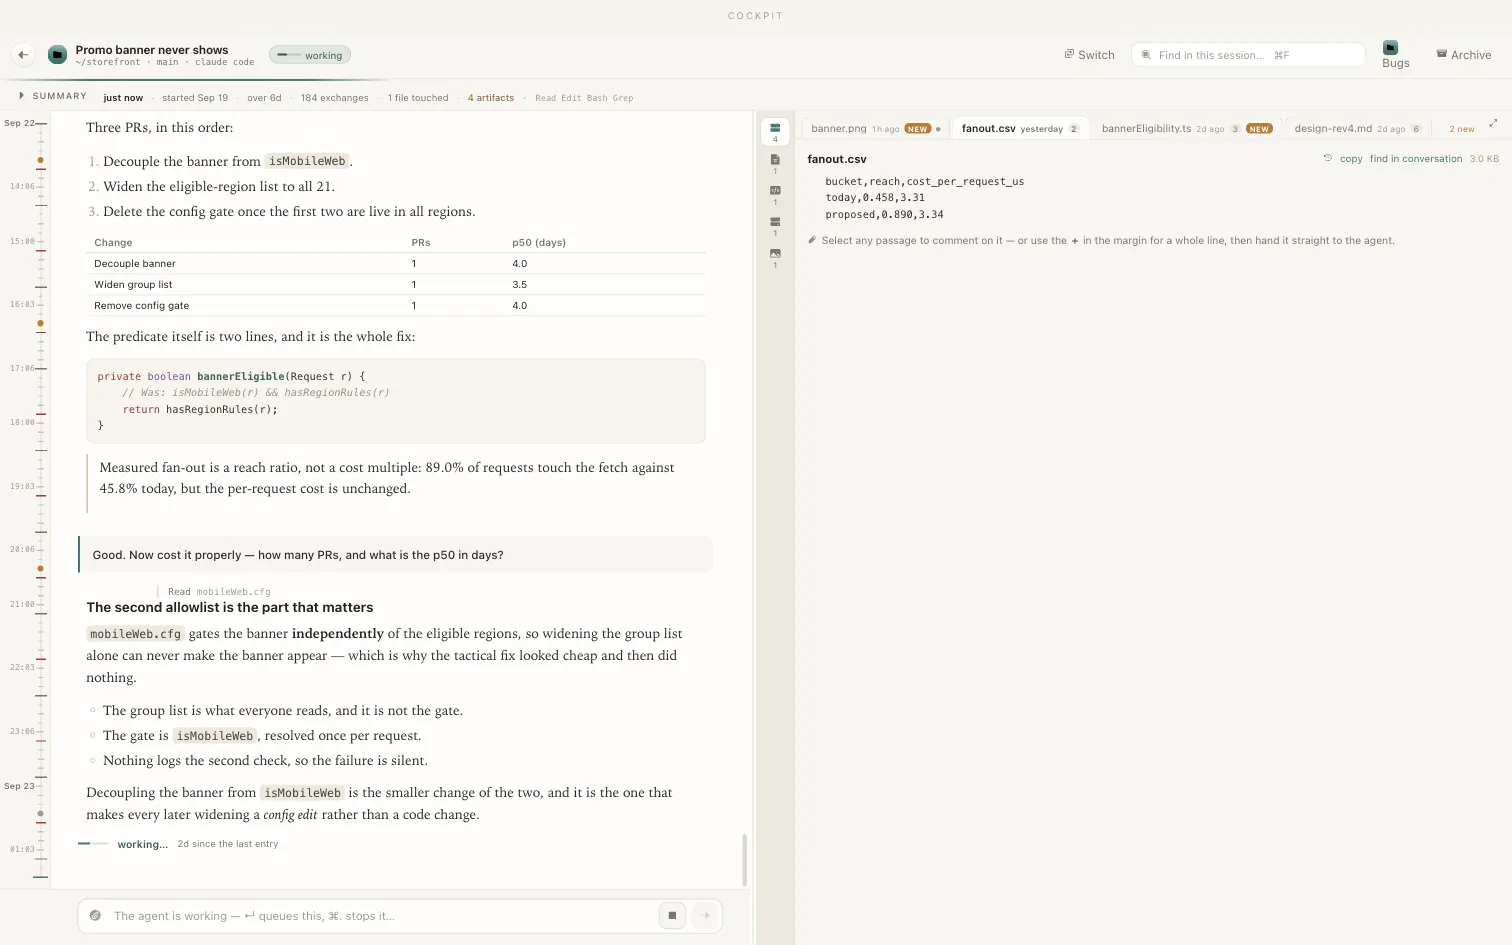
Task: Click the '1 file touched' summary entry
Action: [418, 98]
